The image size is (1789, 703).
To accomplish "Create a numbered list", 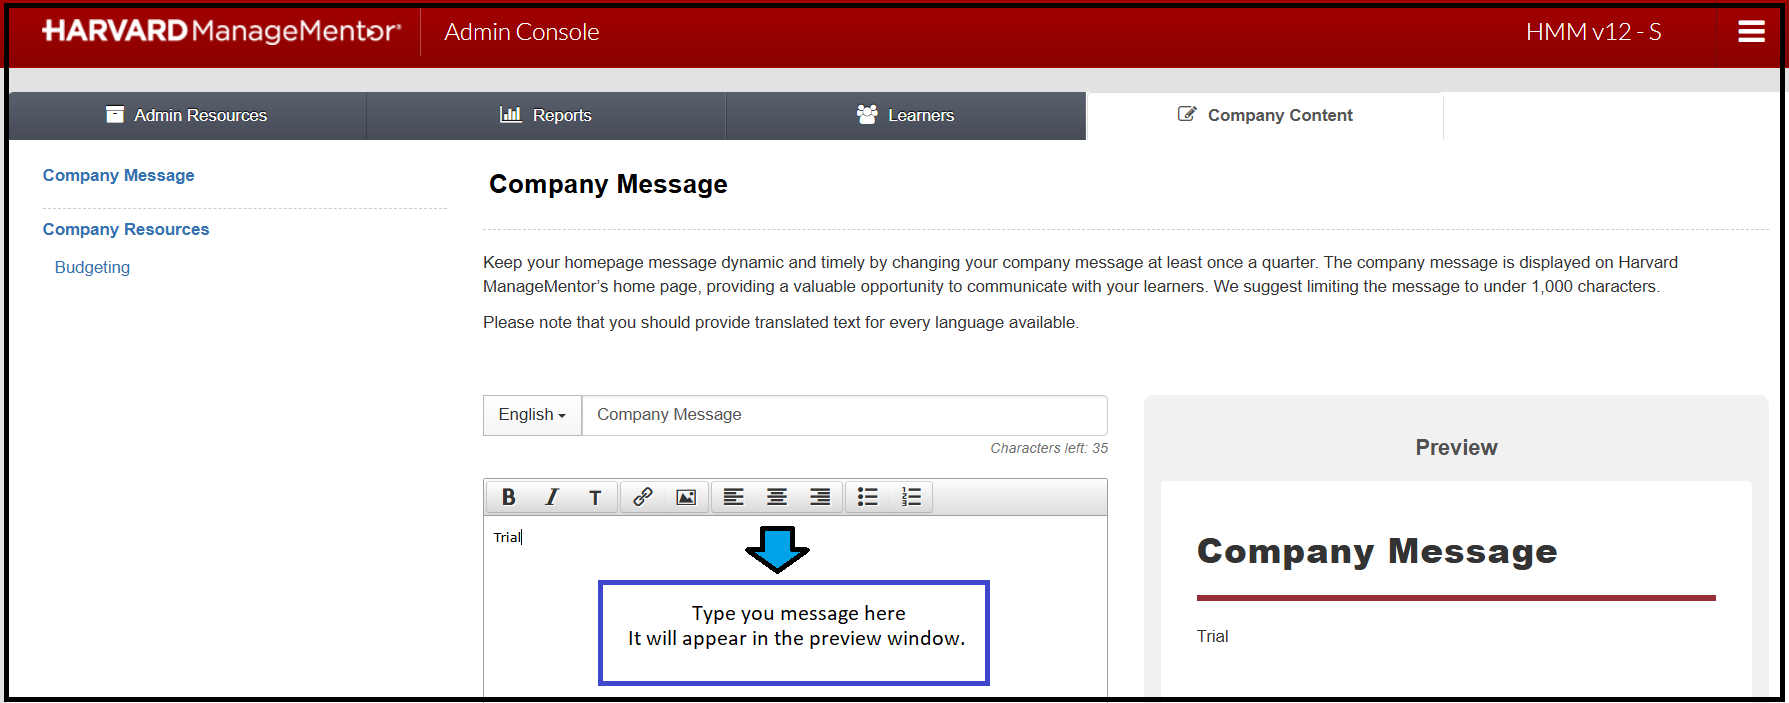I will [x=911, y=497].
